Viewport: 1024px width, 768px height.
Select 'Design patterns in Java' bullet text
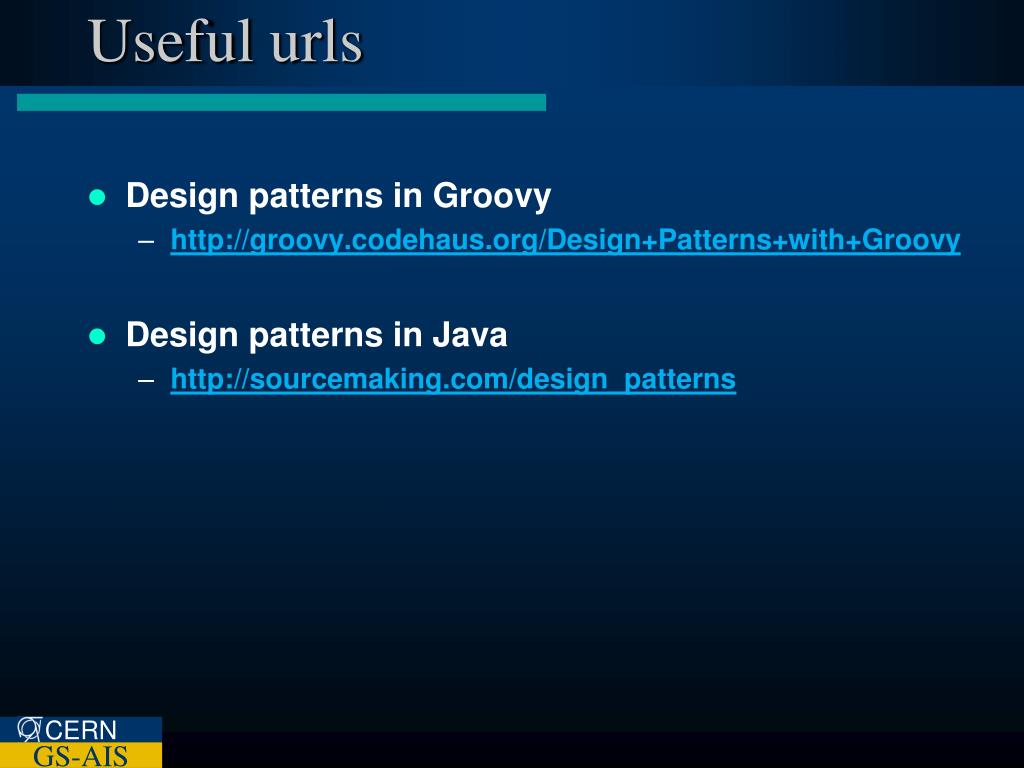(317, 335)
